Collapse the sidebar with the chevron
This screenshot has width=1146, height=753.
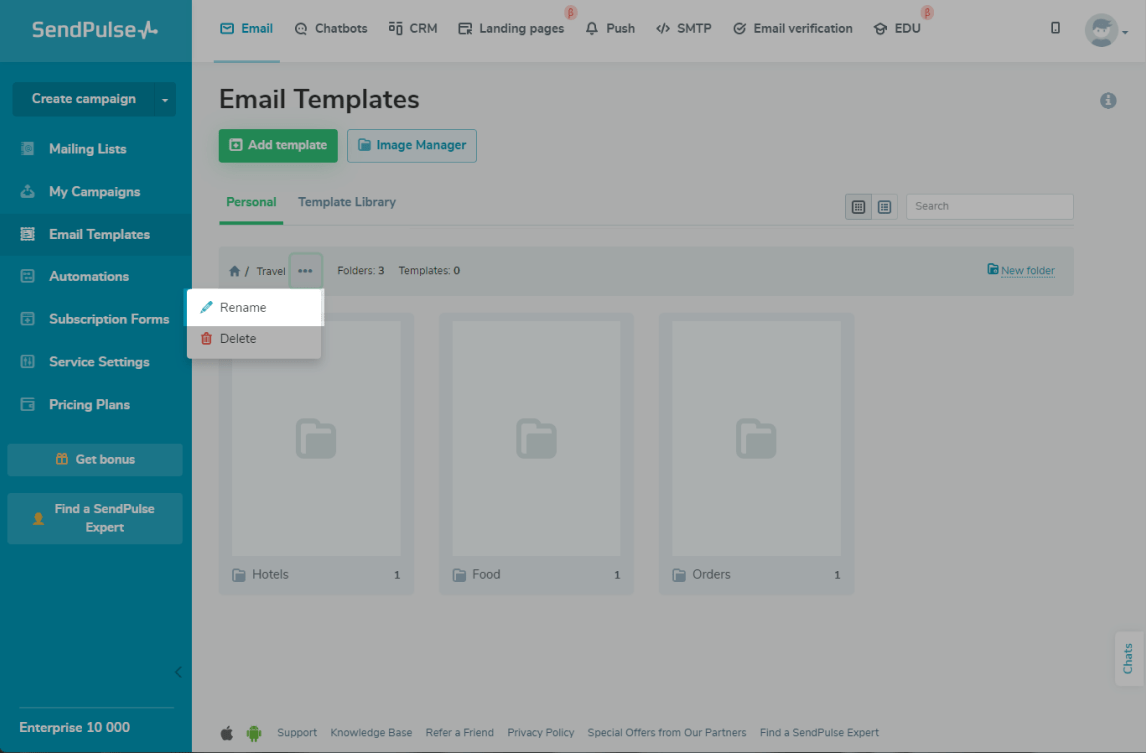pos(178,672)
